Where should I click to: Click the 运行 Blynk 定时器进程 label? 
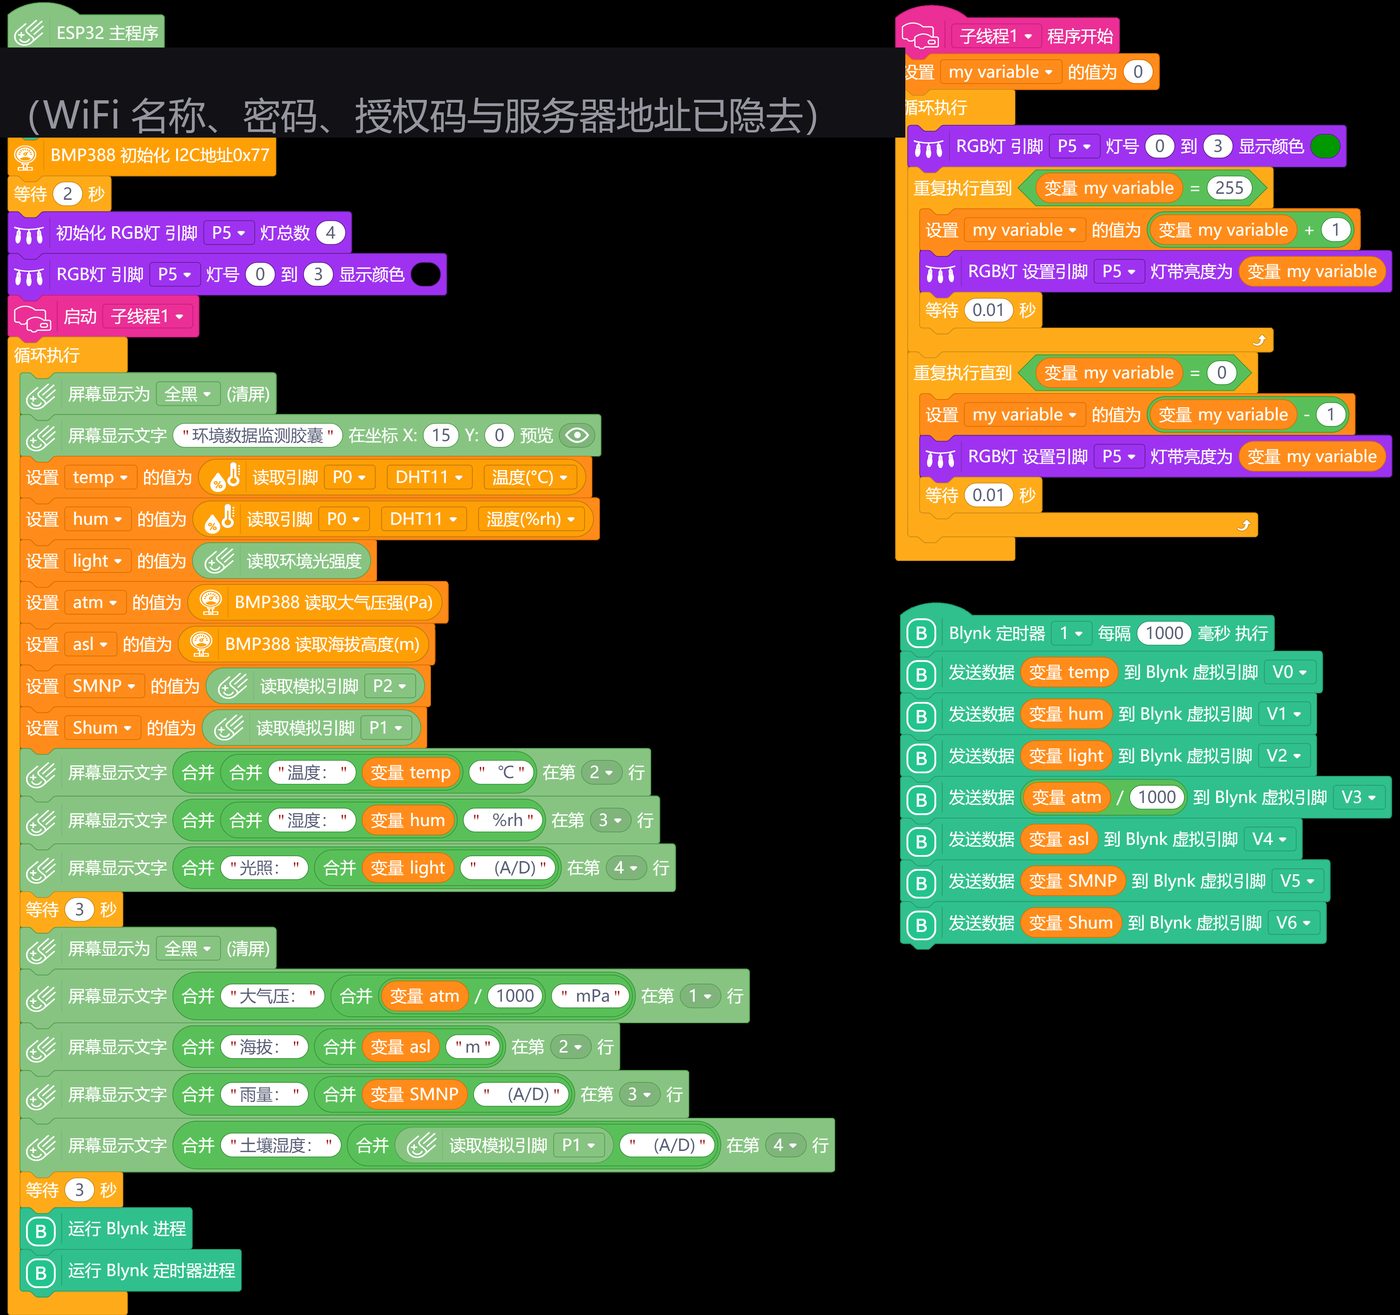click(152, 1272)
